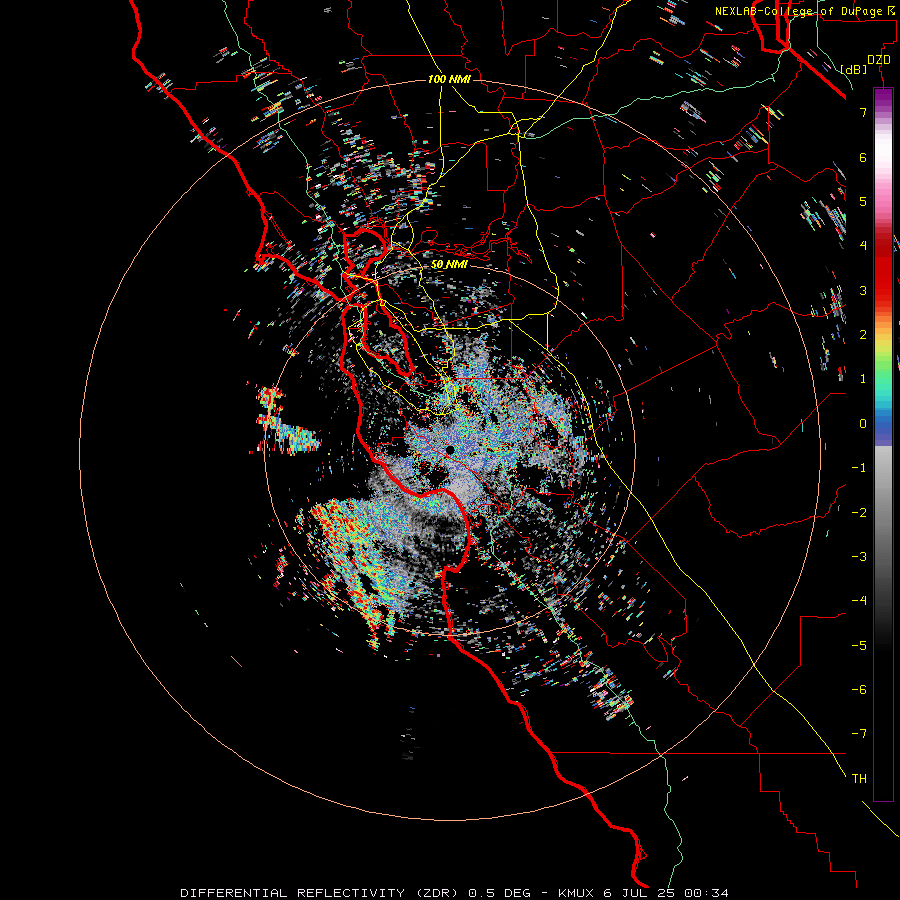Click the DIFFERENTIAL REFLECTIVITY (ZDR) caption text
The height and width of the screenshot is (900, 900).
click(x=319, y=893)
